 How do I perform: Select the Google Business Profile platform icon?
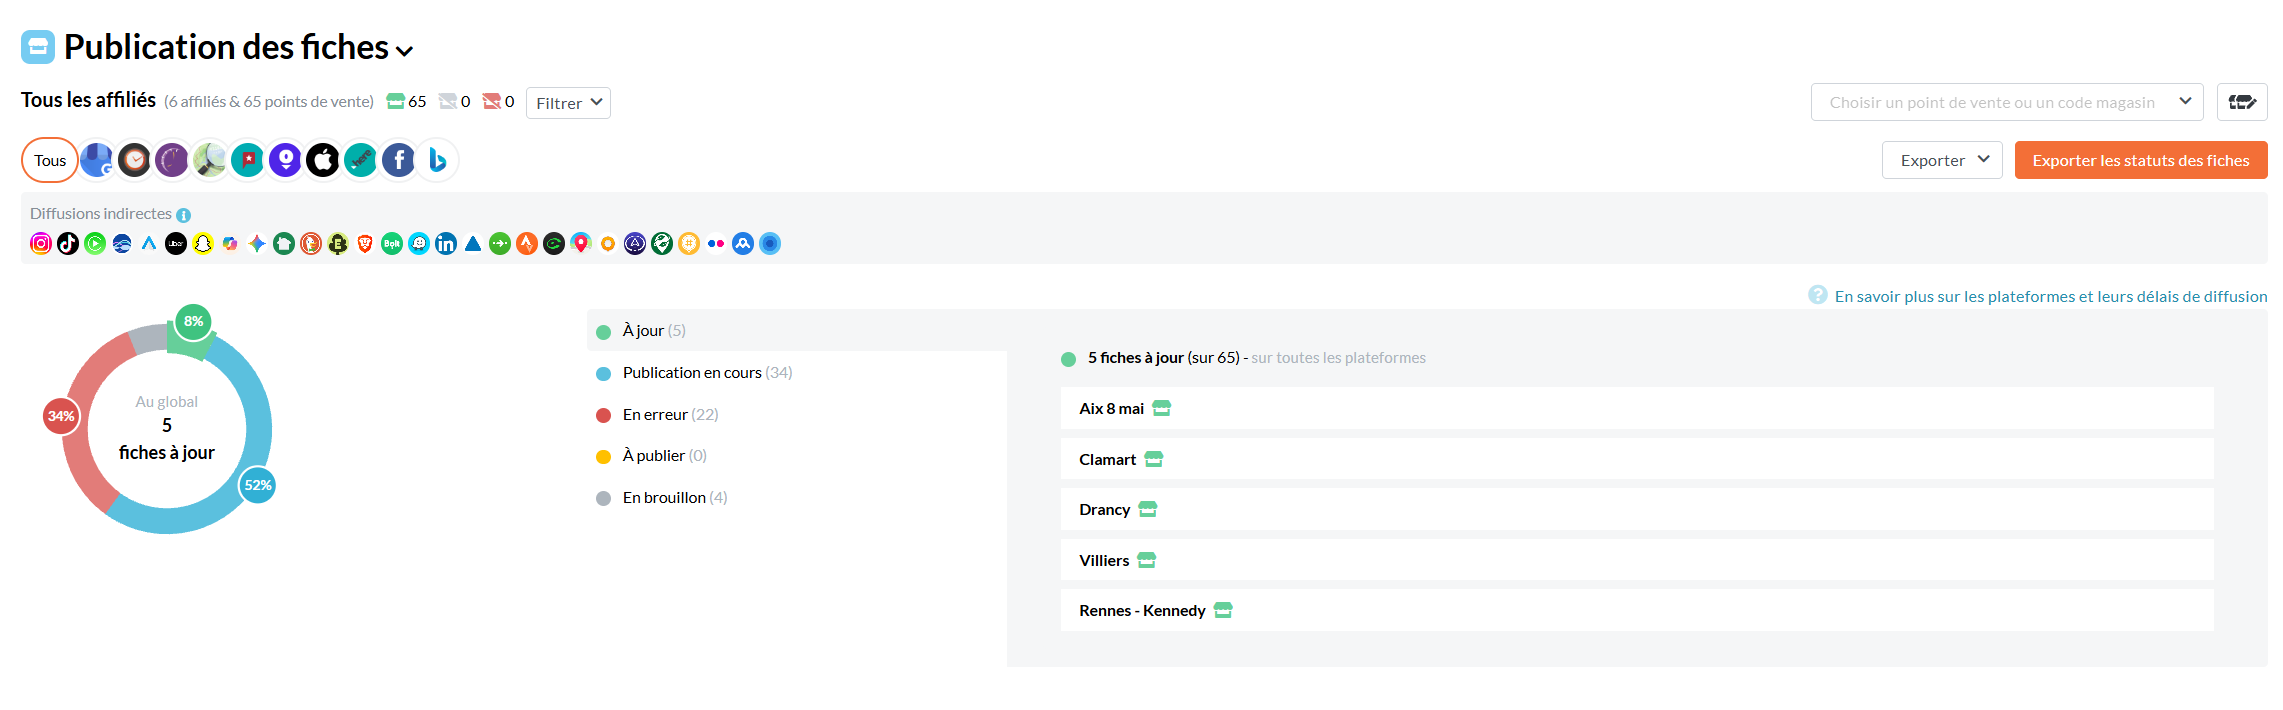pyautogui.click(x=97, y=160)
